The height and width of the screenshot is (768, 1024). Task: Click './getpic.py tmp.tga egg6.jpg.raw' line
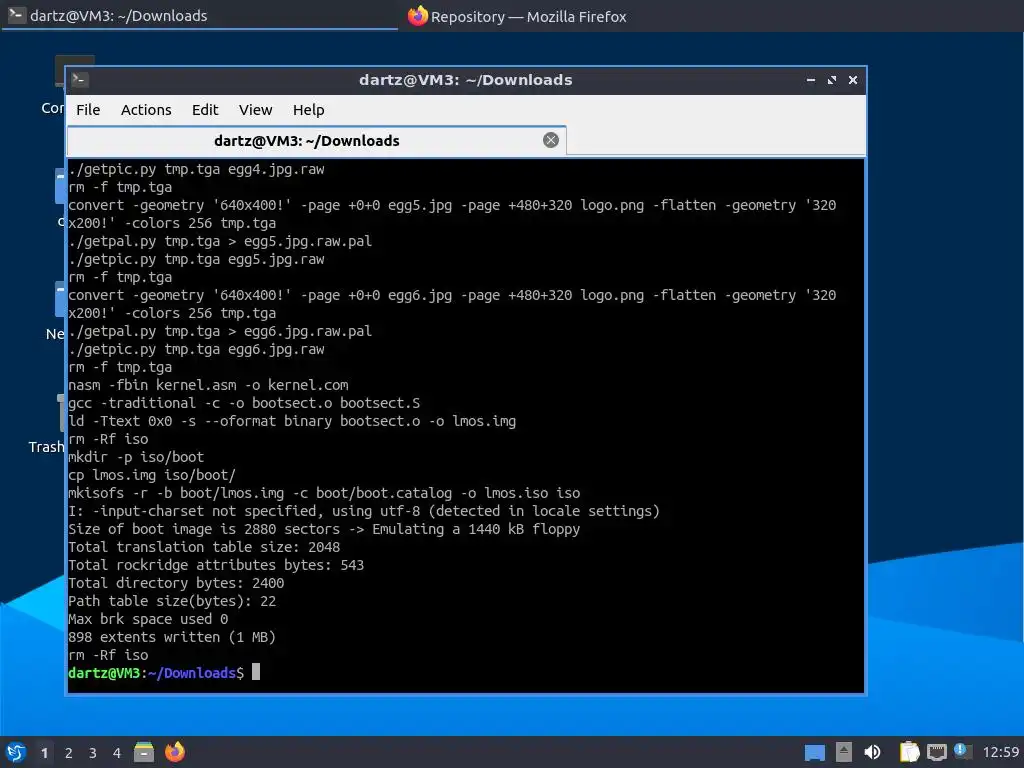click(x=196, y=349)
